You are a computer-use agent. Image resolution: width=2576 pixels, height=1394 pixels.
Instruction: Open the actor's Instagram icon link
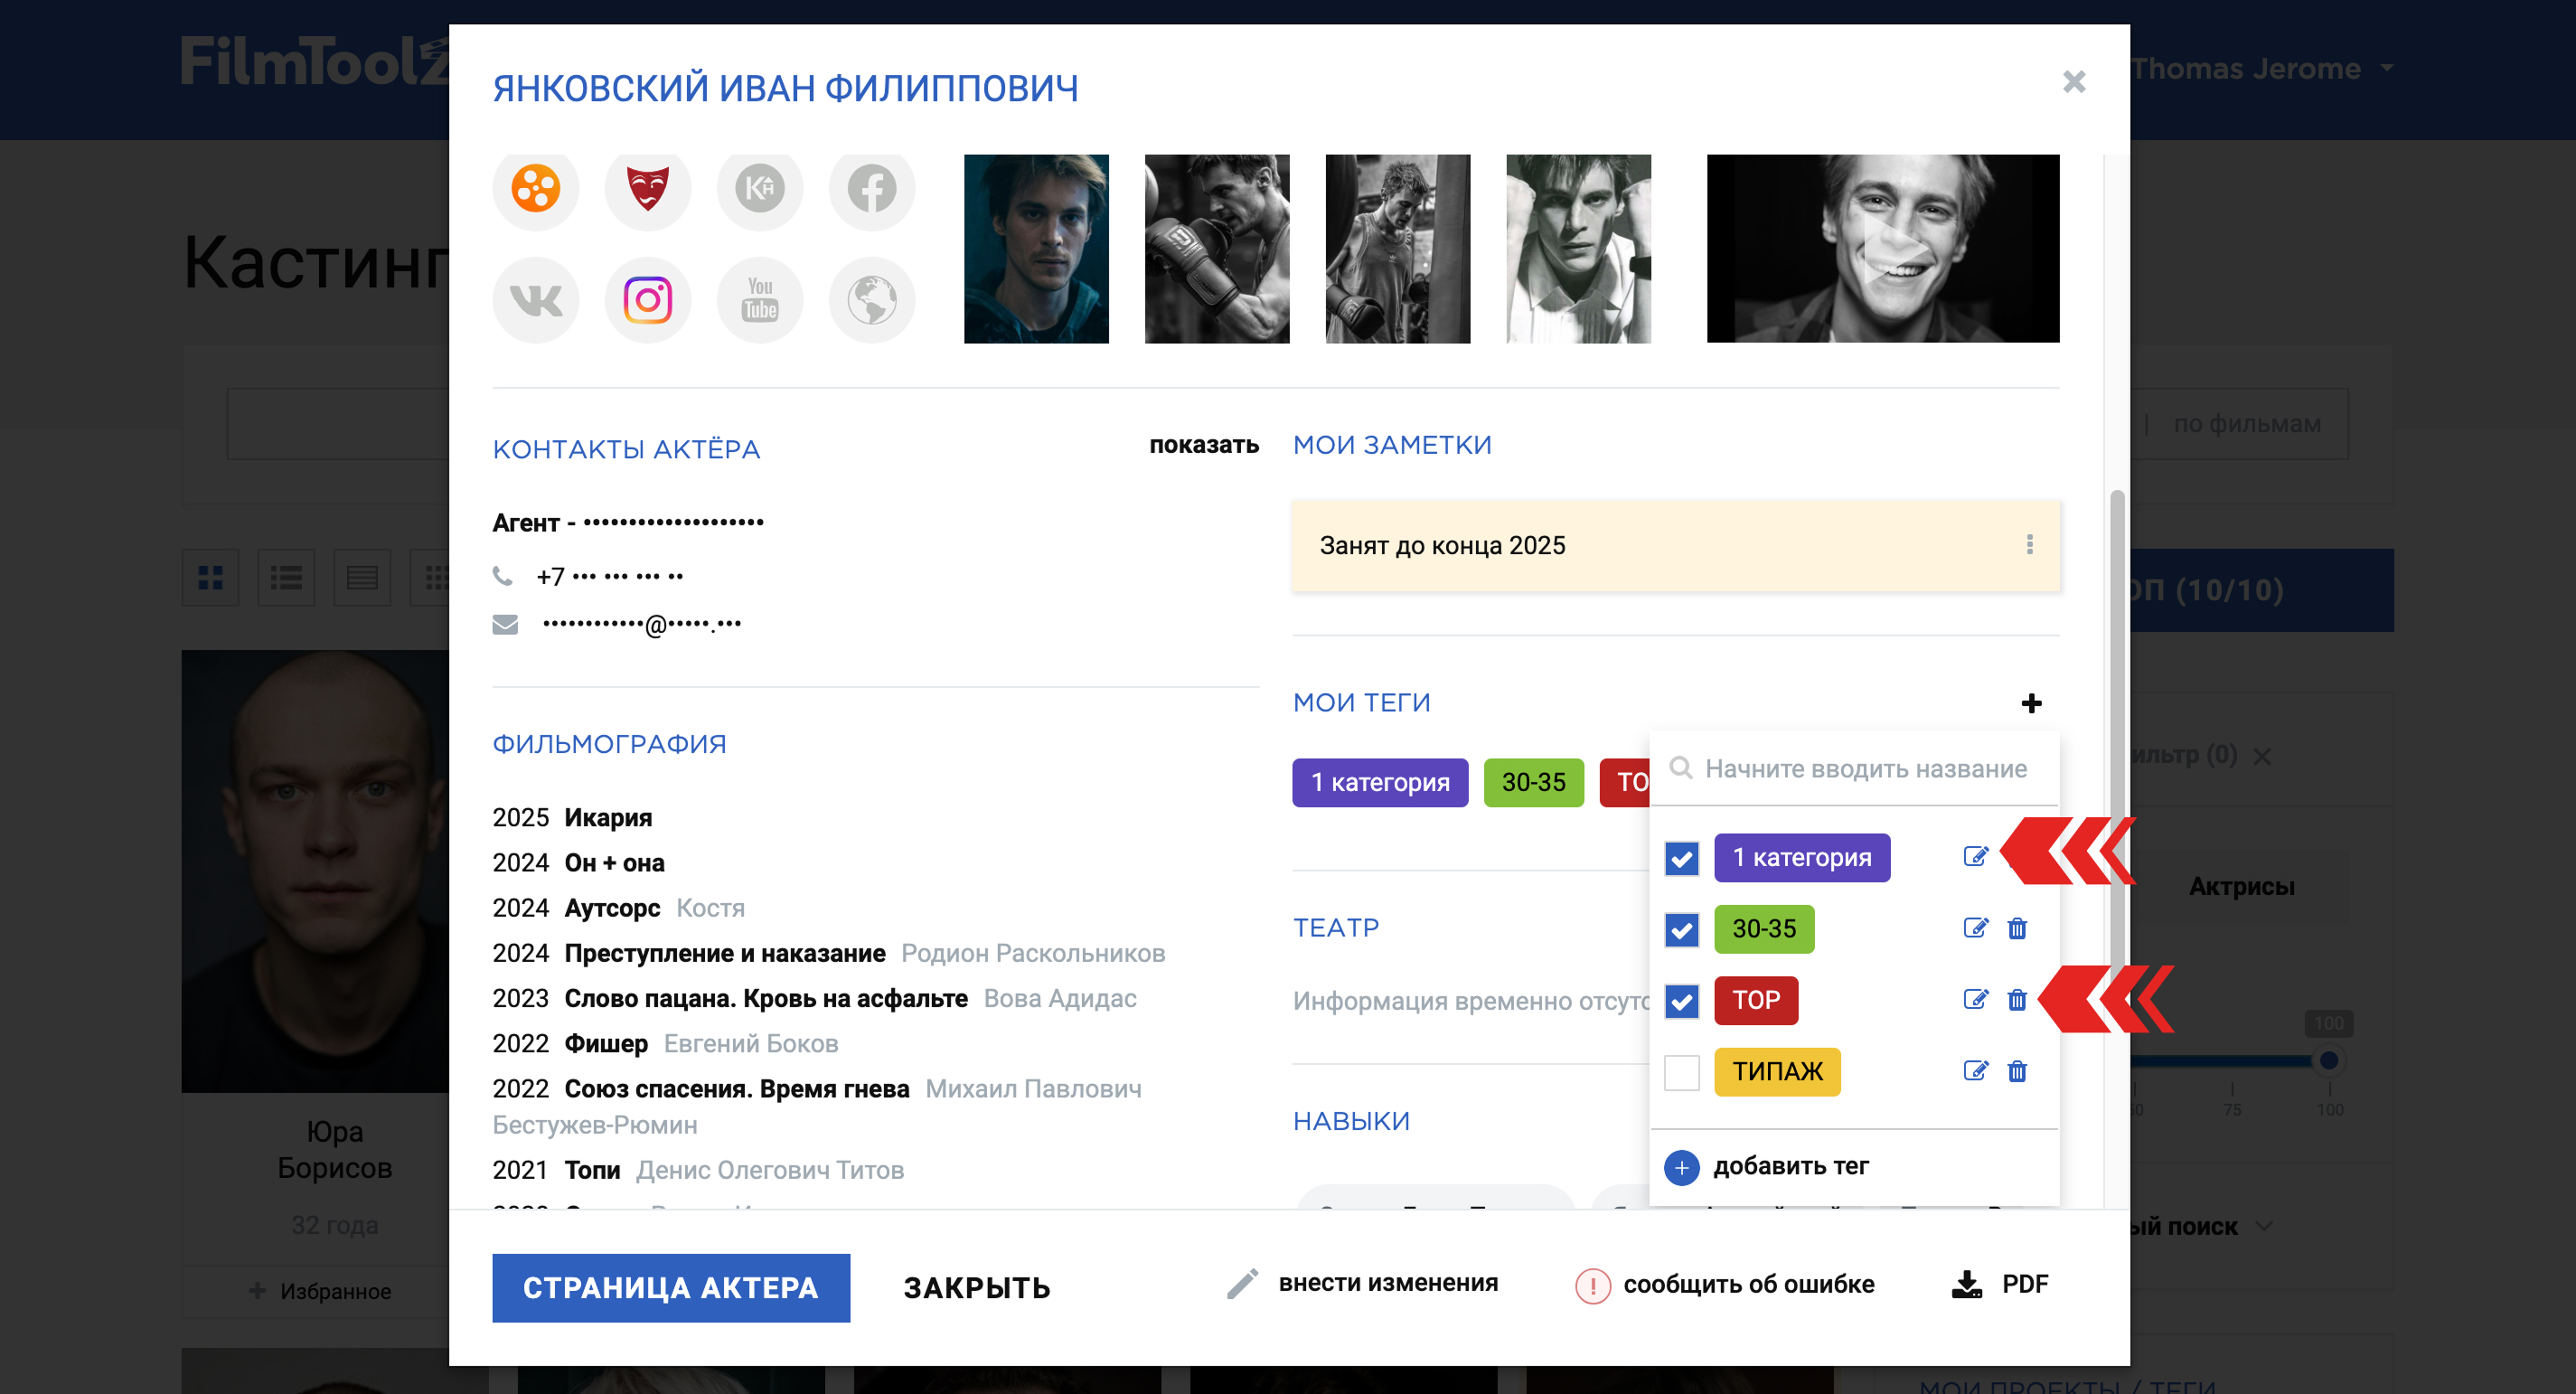(648, 300)
